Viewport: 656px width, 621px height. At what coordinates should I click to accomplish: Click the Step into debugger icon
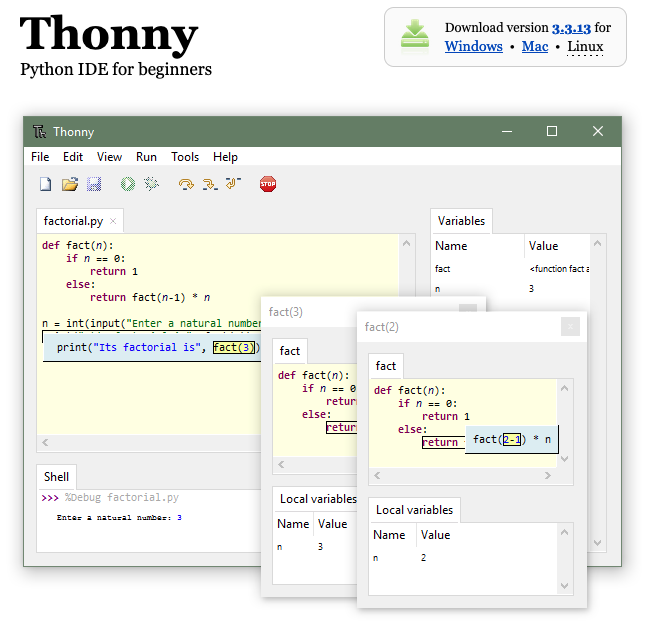(210, 184)
